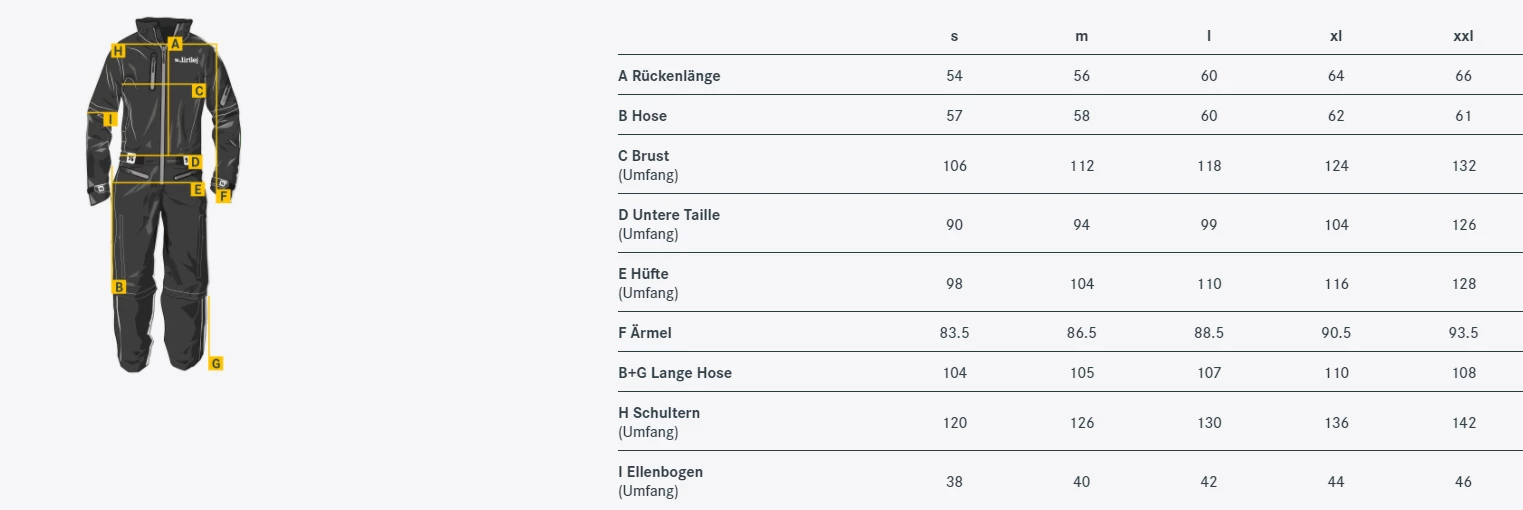Click the A Rückenlänge row label
The height and width of the screenshot is (510, 1523).
tap(669, 76)
